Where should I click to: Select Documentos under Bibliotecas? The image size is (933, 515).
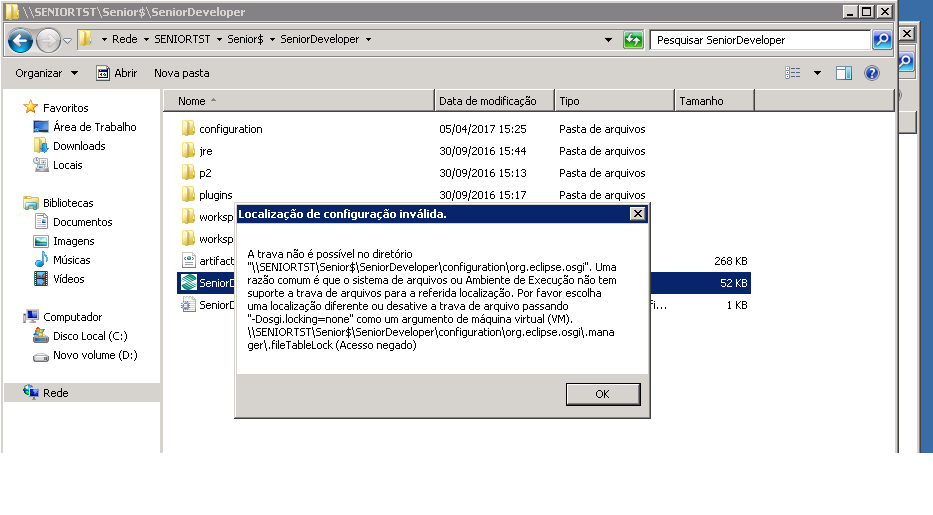click(82, 222)
